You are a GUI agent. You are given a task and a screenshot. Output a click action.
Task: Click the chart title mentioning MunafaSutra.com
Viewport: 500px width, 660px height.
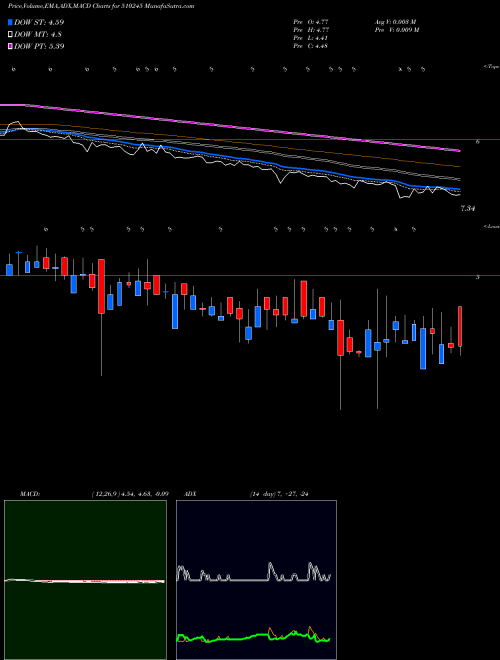pyautogui.click(x=101, y=6)
